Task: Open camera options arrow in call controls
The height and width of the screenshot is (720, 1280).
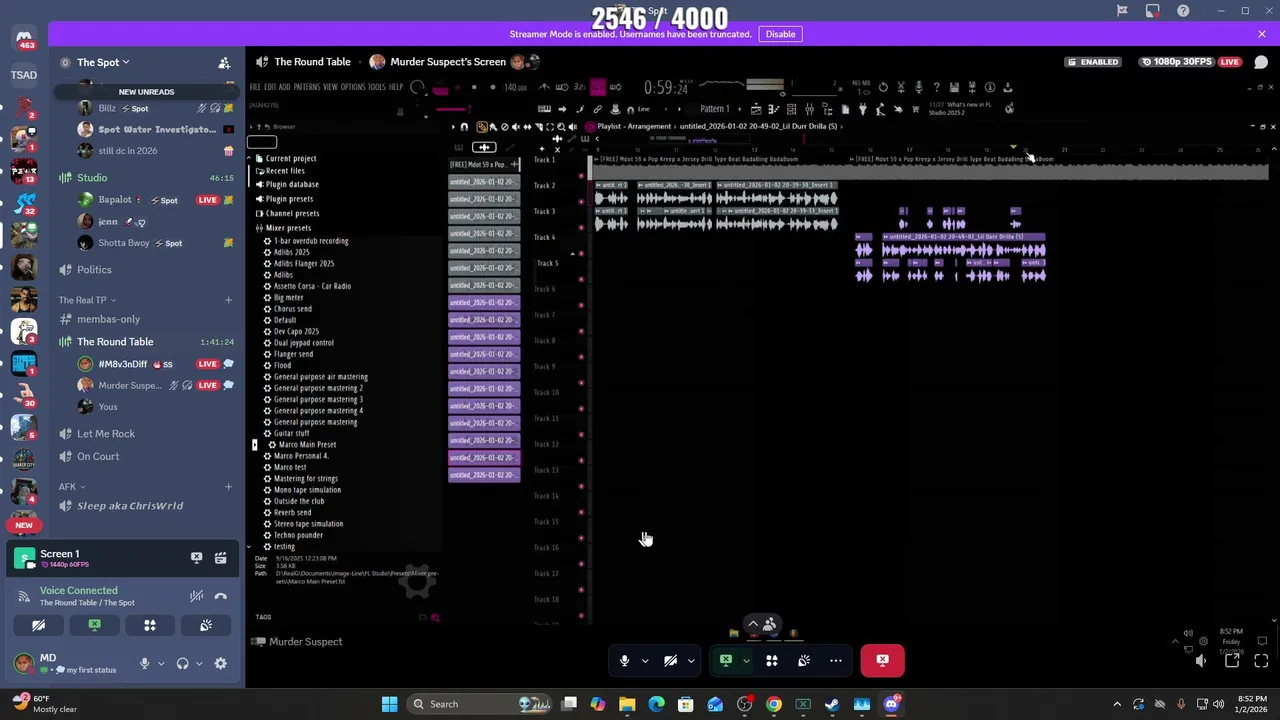Action: (691, 660)
